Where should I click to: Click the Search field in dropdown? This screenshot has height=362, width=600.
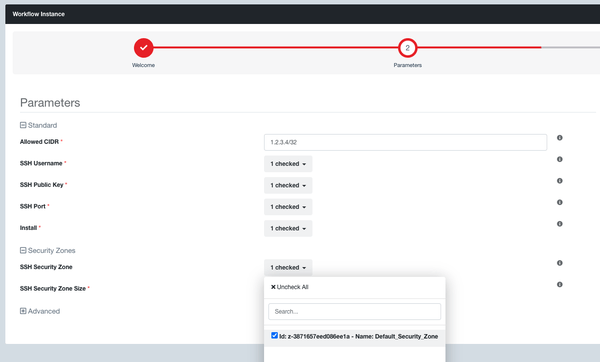pyautogui.click(x=354, y=311)
